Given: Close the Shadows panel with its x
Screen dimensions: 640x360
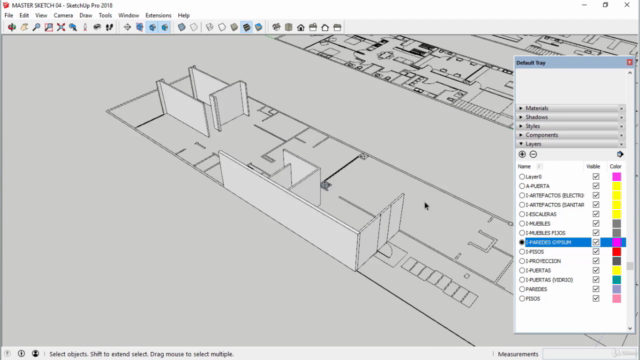Looking at the screenshot, I should click(x=621, y=118).
